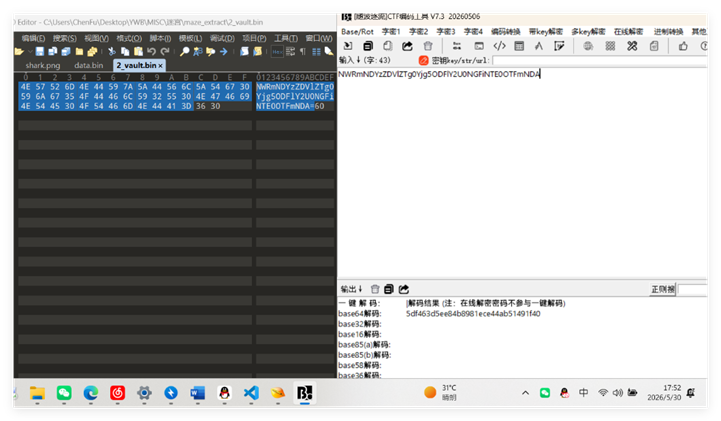Click the share arrow icon in CTF toolbar
Viewport: 721px width, 421px height.
(x=407, y=46)
